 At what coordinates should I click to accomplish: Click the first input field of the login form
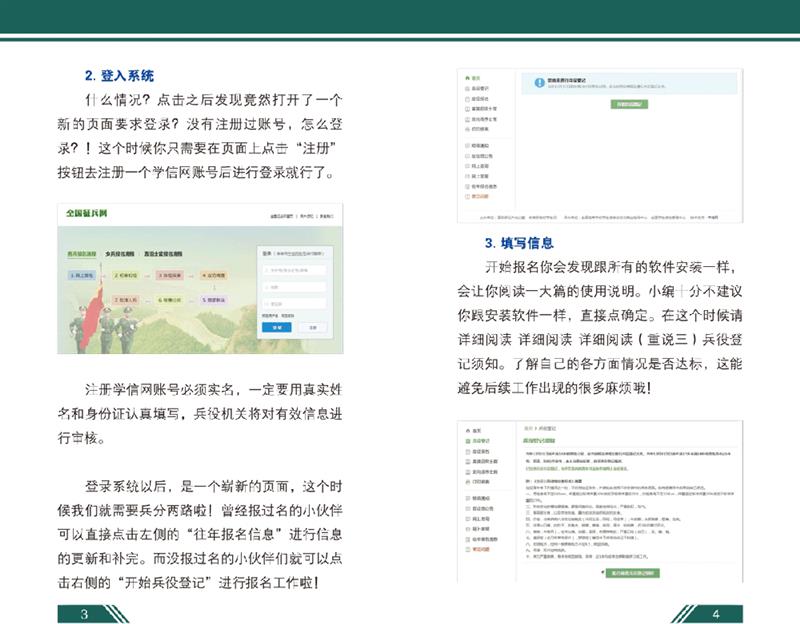click(294, 270)
